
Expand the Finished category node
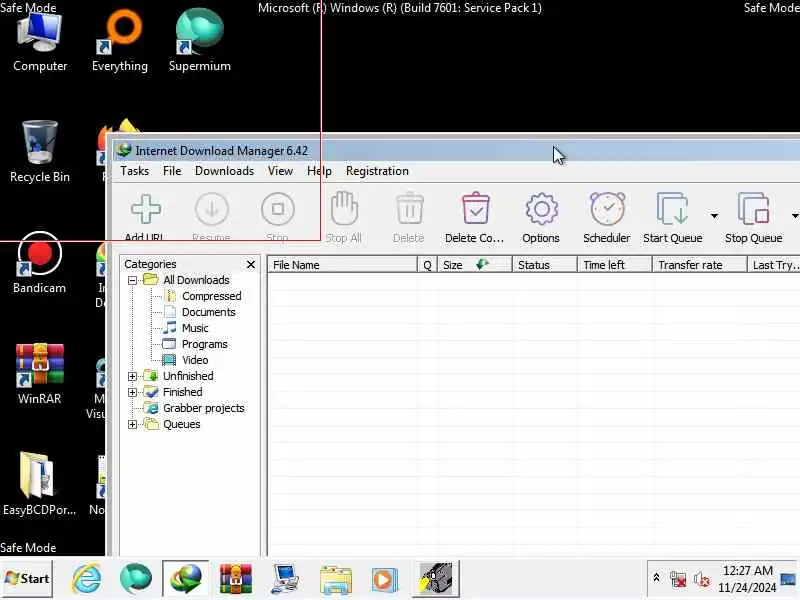(132, 392)
